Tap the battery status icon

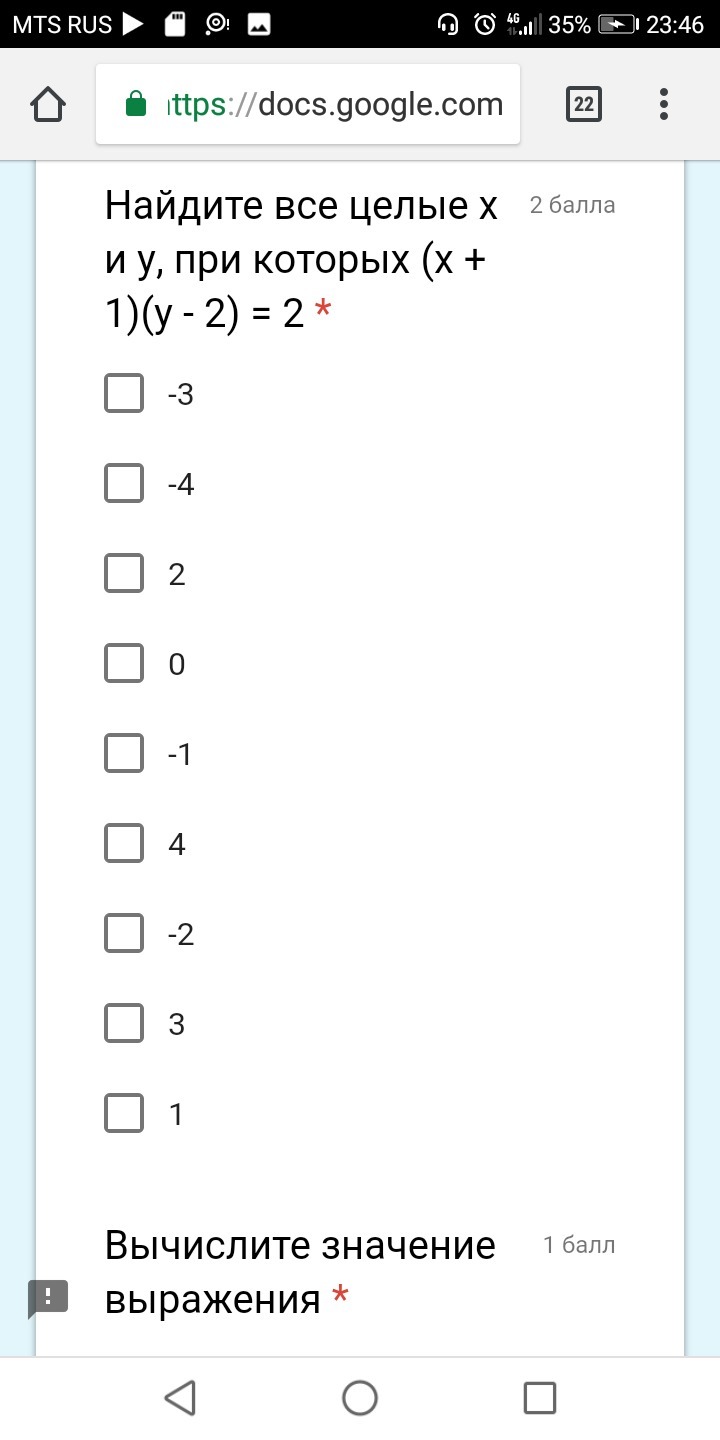click(x=619, y=25)
